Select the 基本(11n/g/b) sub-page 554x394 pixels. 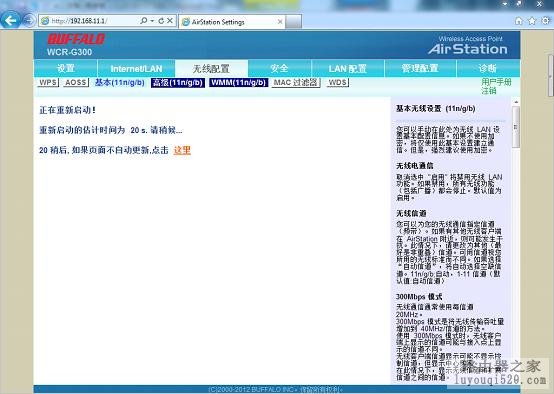pos(119,82)
